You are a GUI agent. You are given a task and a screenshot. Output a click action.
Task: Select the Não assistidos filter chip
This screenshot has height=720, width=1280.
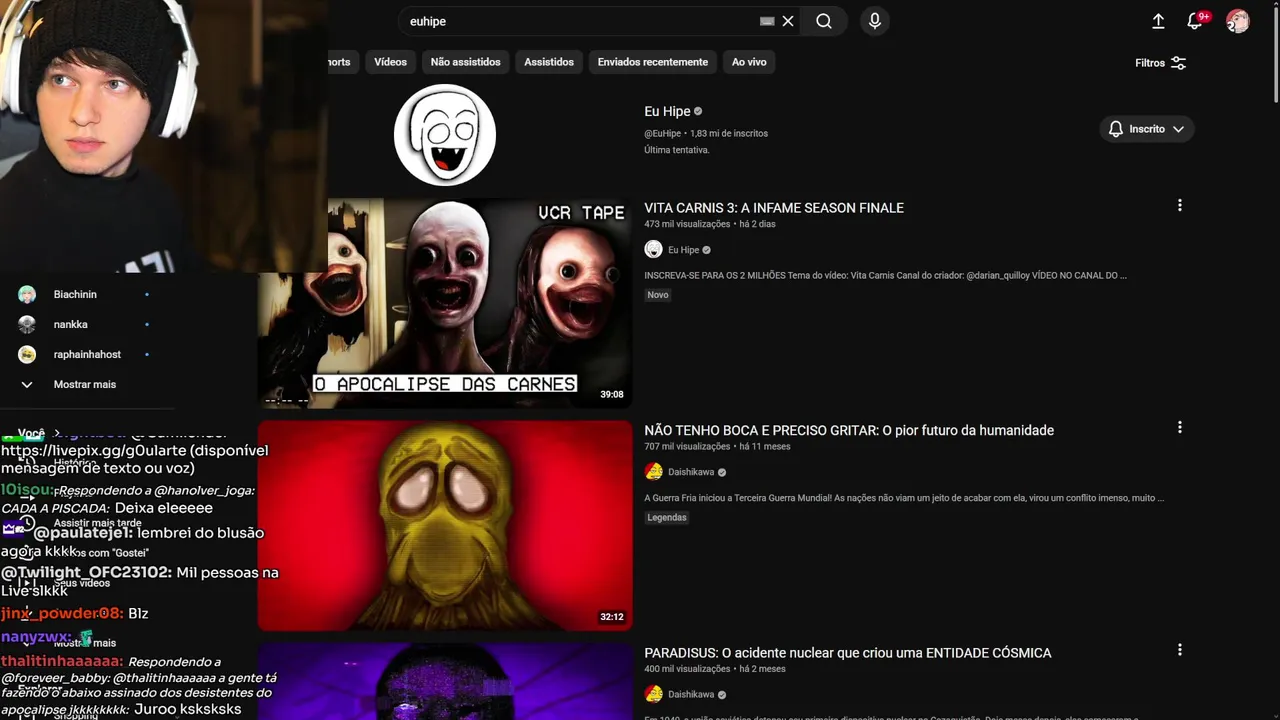pos(465,62)
